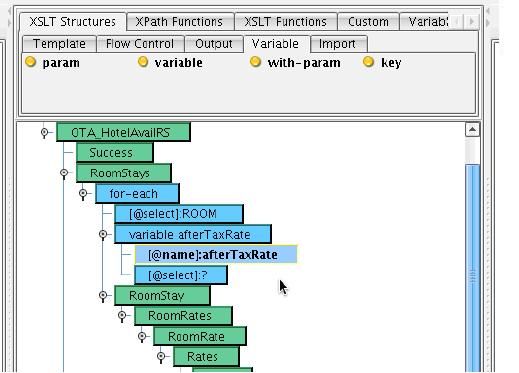Collapse the for-each node
This screenshot has height=373, width=519.
click(x=83, y=193)
